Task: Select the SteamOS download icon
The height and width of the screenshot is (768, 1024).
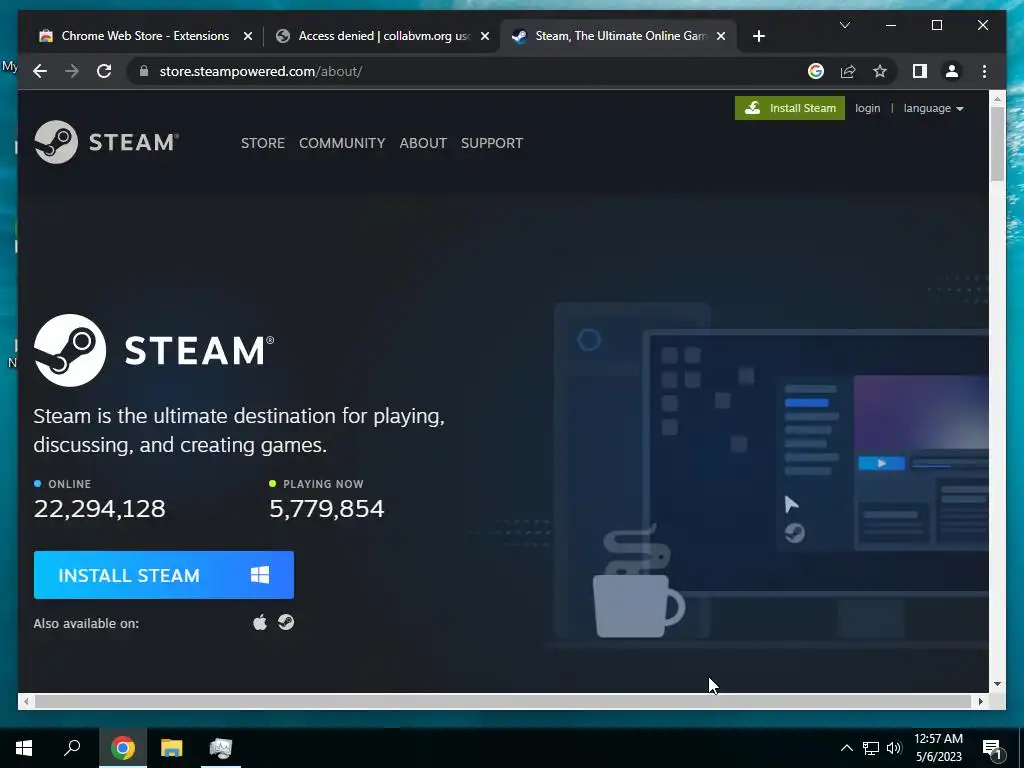Action: click(286, 622)
